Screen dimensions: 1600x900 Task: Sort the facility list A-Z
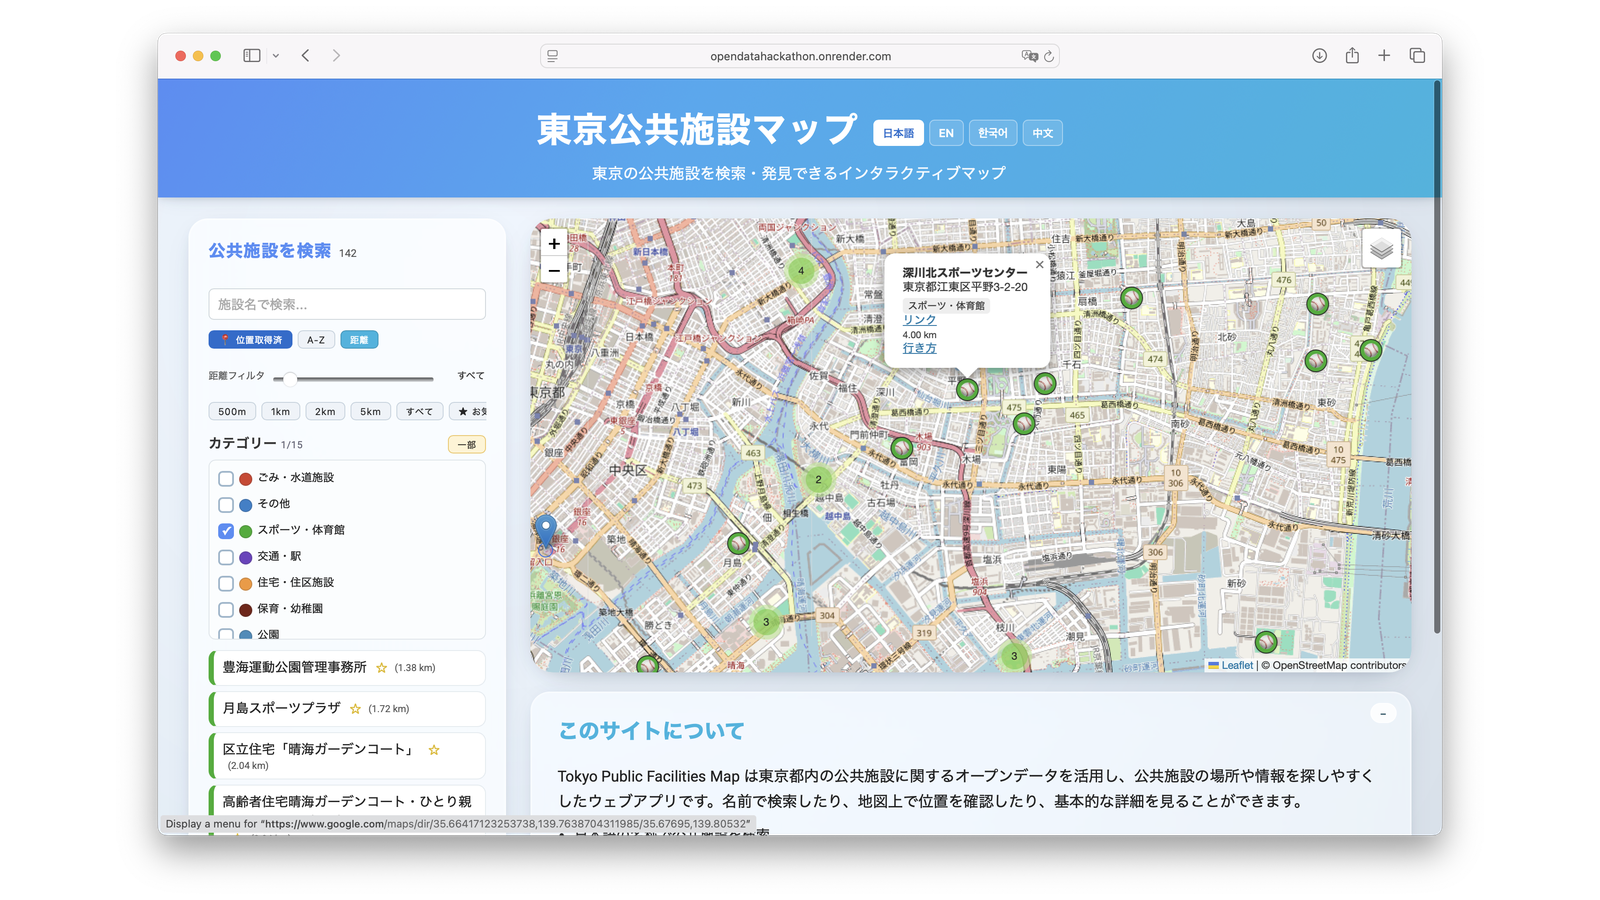316,340
